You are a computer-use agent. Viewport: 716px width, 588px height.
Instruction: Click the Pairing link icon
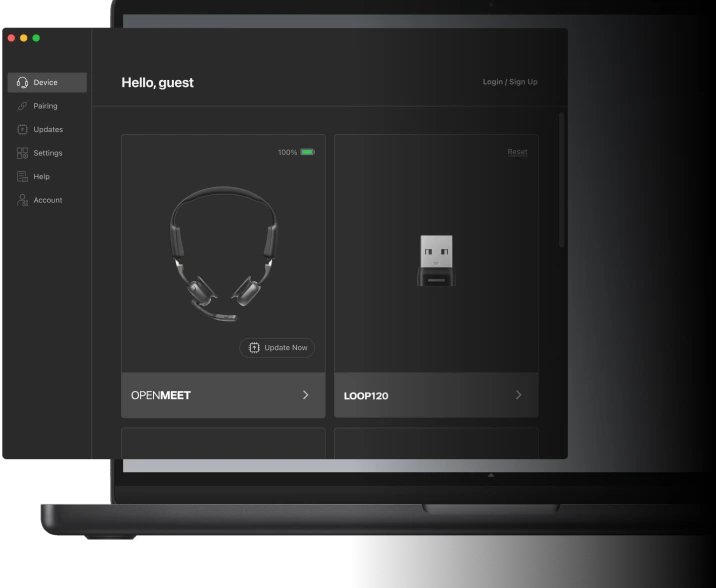[x=22, y=106]
